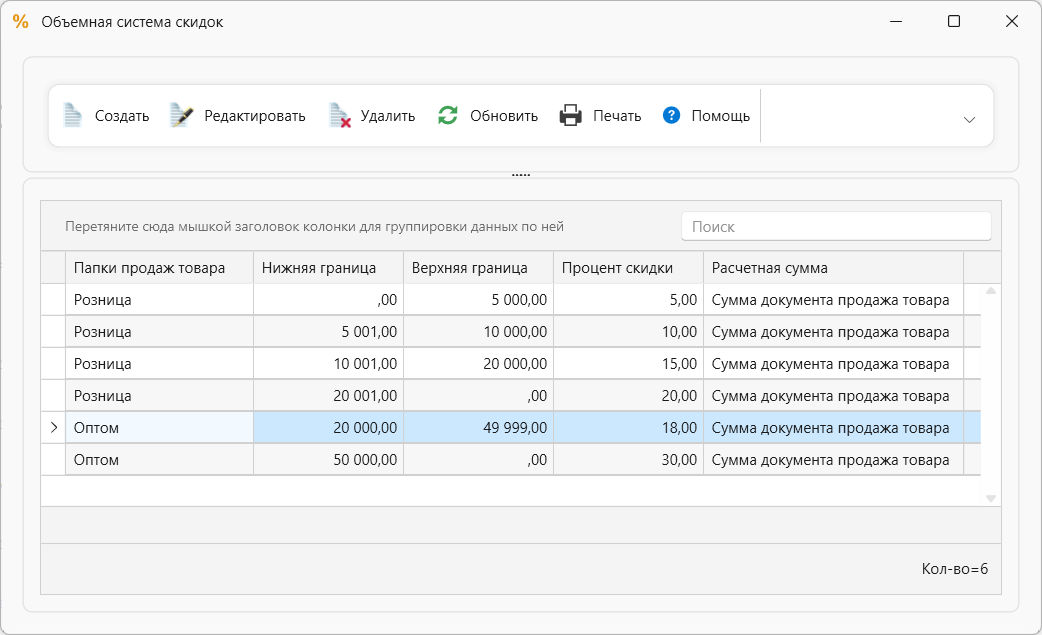
Task: Click the Редактировать pencil icon
Action: coord(181,116)
